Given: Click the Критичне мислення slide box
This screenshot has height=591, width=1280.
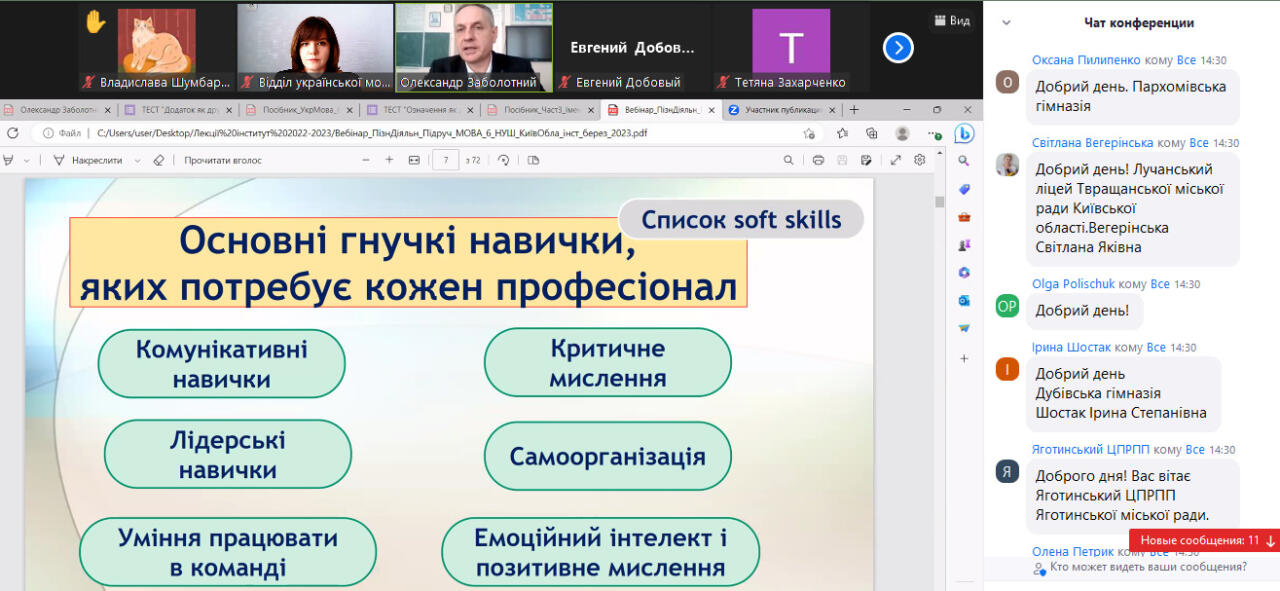Looking at the screenshot, I should 608,363.
